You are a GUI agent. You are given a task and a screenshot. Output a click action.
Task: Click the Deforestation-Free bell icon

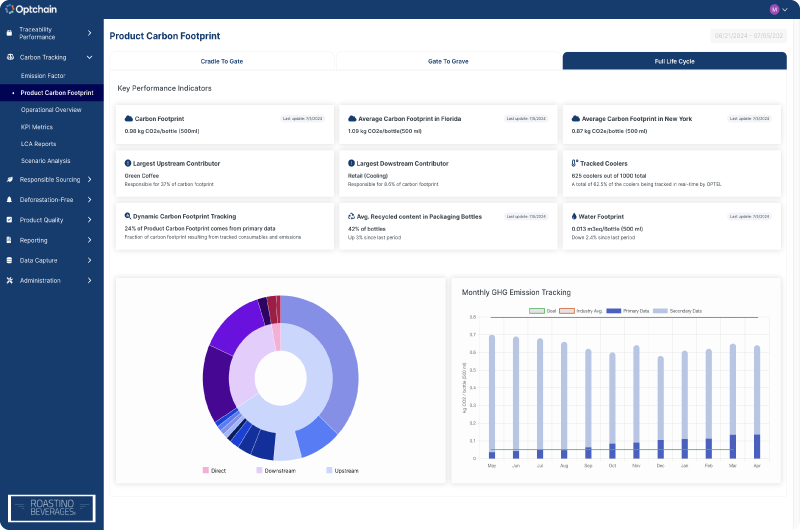9,200
